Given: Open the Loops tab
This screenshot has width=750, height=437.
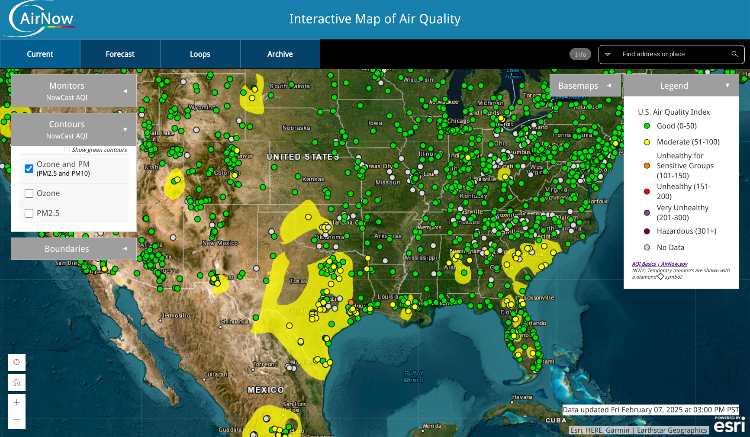Looking at the screenshot, I should [200, 54].
